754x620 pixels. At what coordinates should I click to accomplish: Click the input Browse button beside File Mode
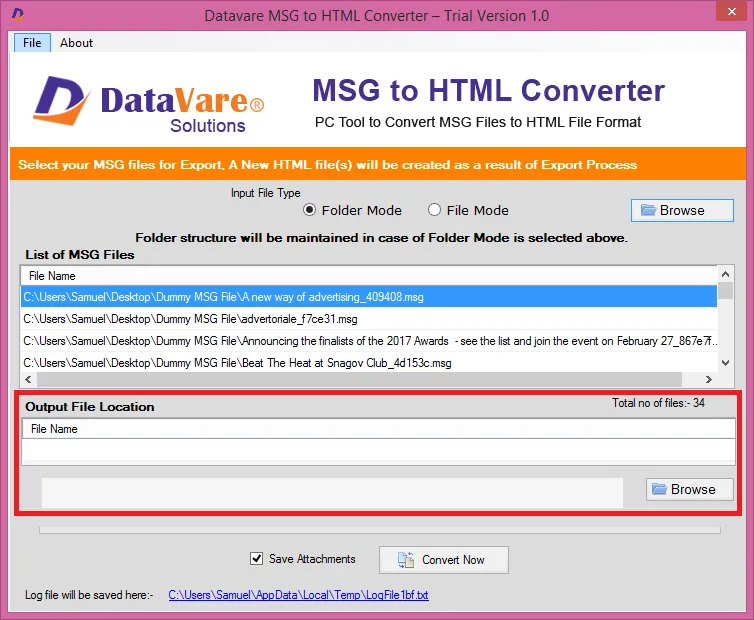682,210
